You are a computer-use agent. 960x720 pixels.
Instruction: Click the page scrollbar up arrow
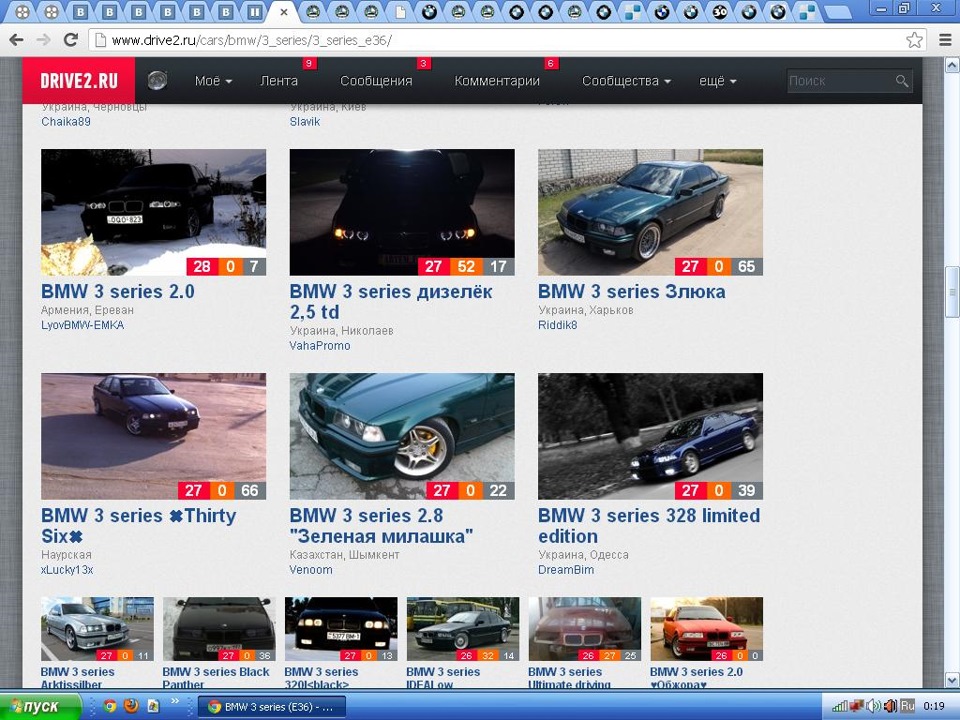[952, 64]
